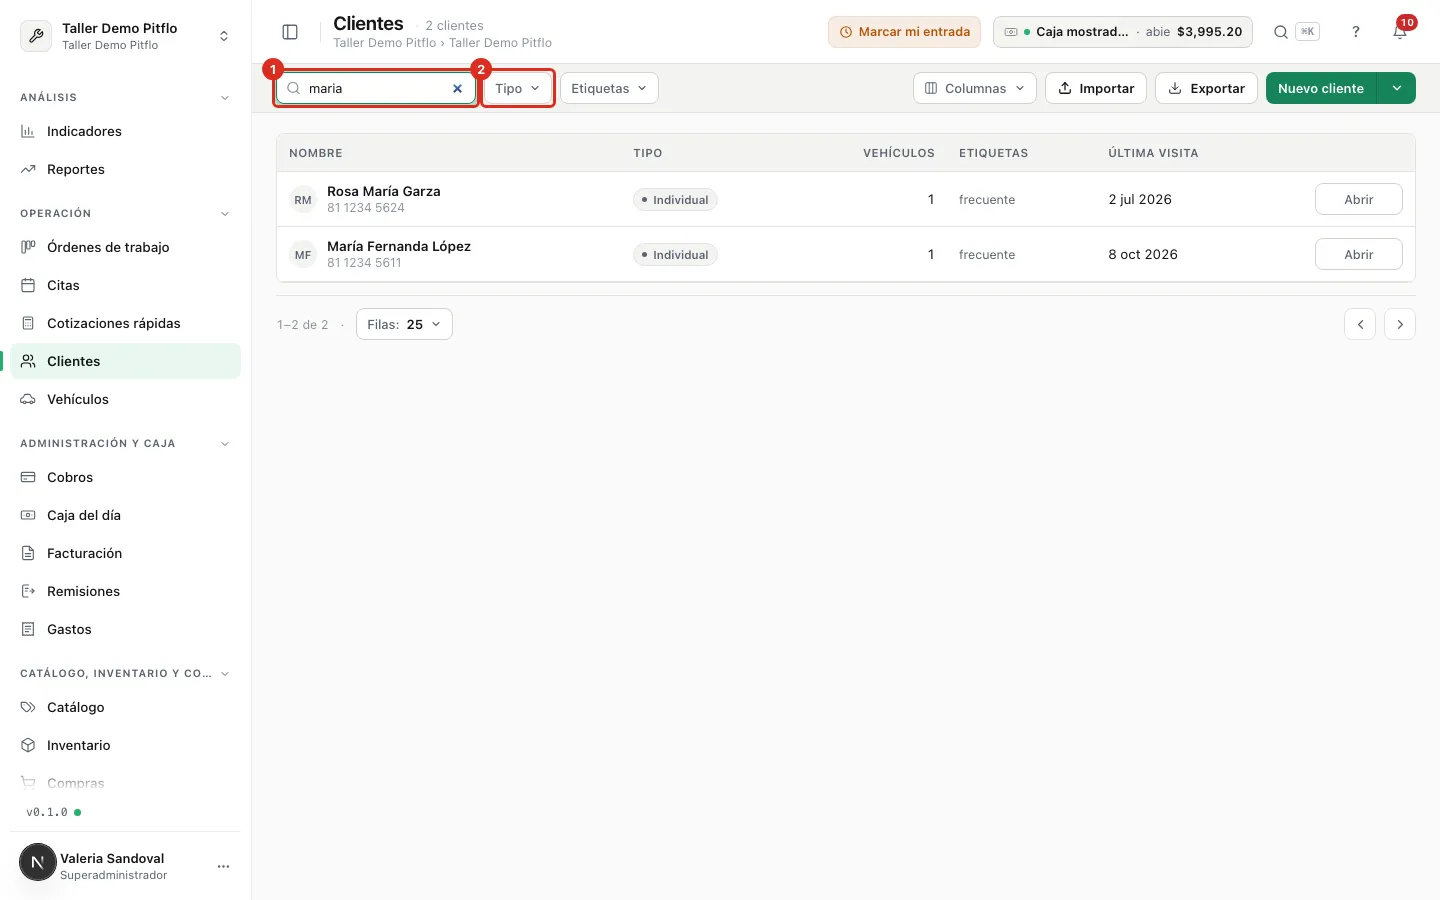Open Remisiones in the sidebar
This screenshot has height=900, width=1440.
tap(126, 591)
